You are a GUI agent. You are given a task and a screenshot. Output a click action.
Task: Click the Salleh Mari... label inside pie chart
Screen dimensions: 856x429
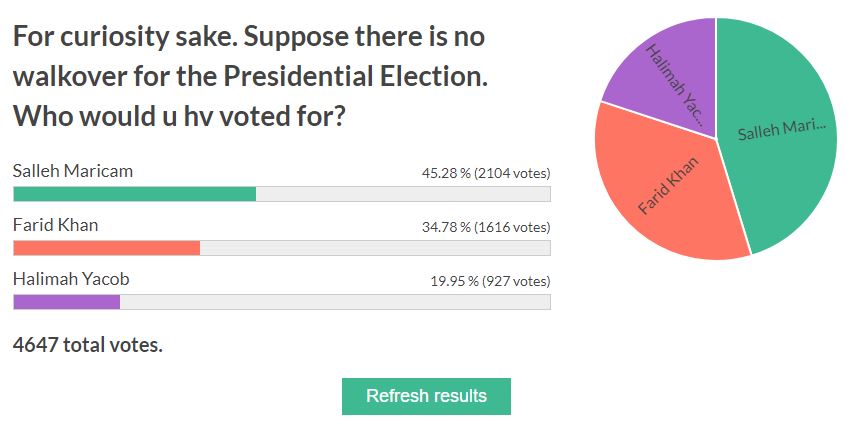point(782,130)
